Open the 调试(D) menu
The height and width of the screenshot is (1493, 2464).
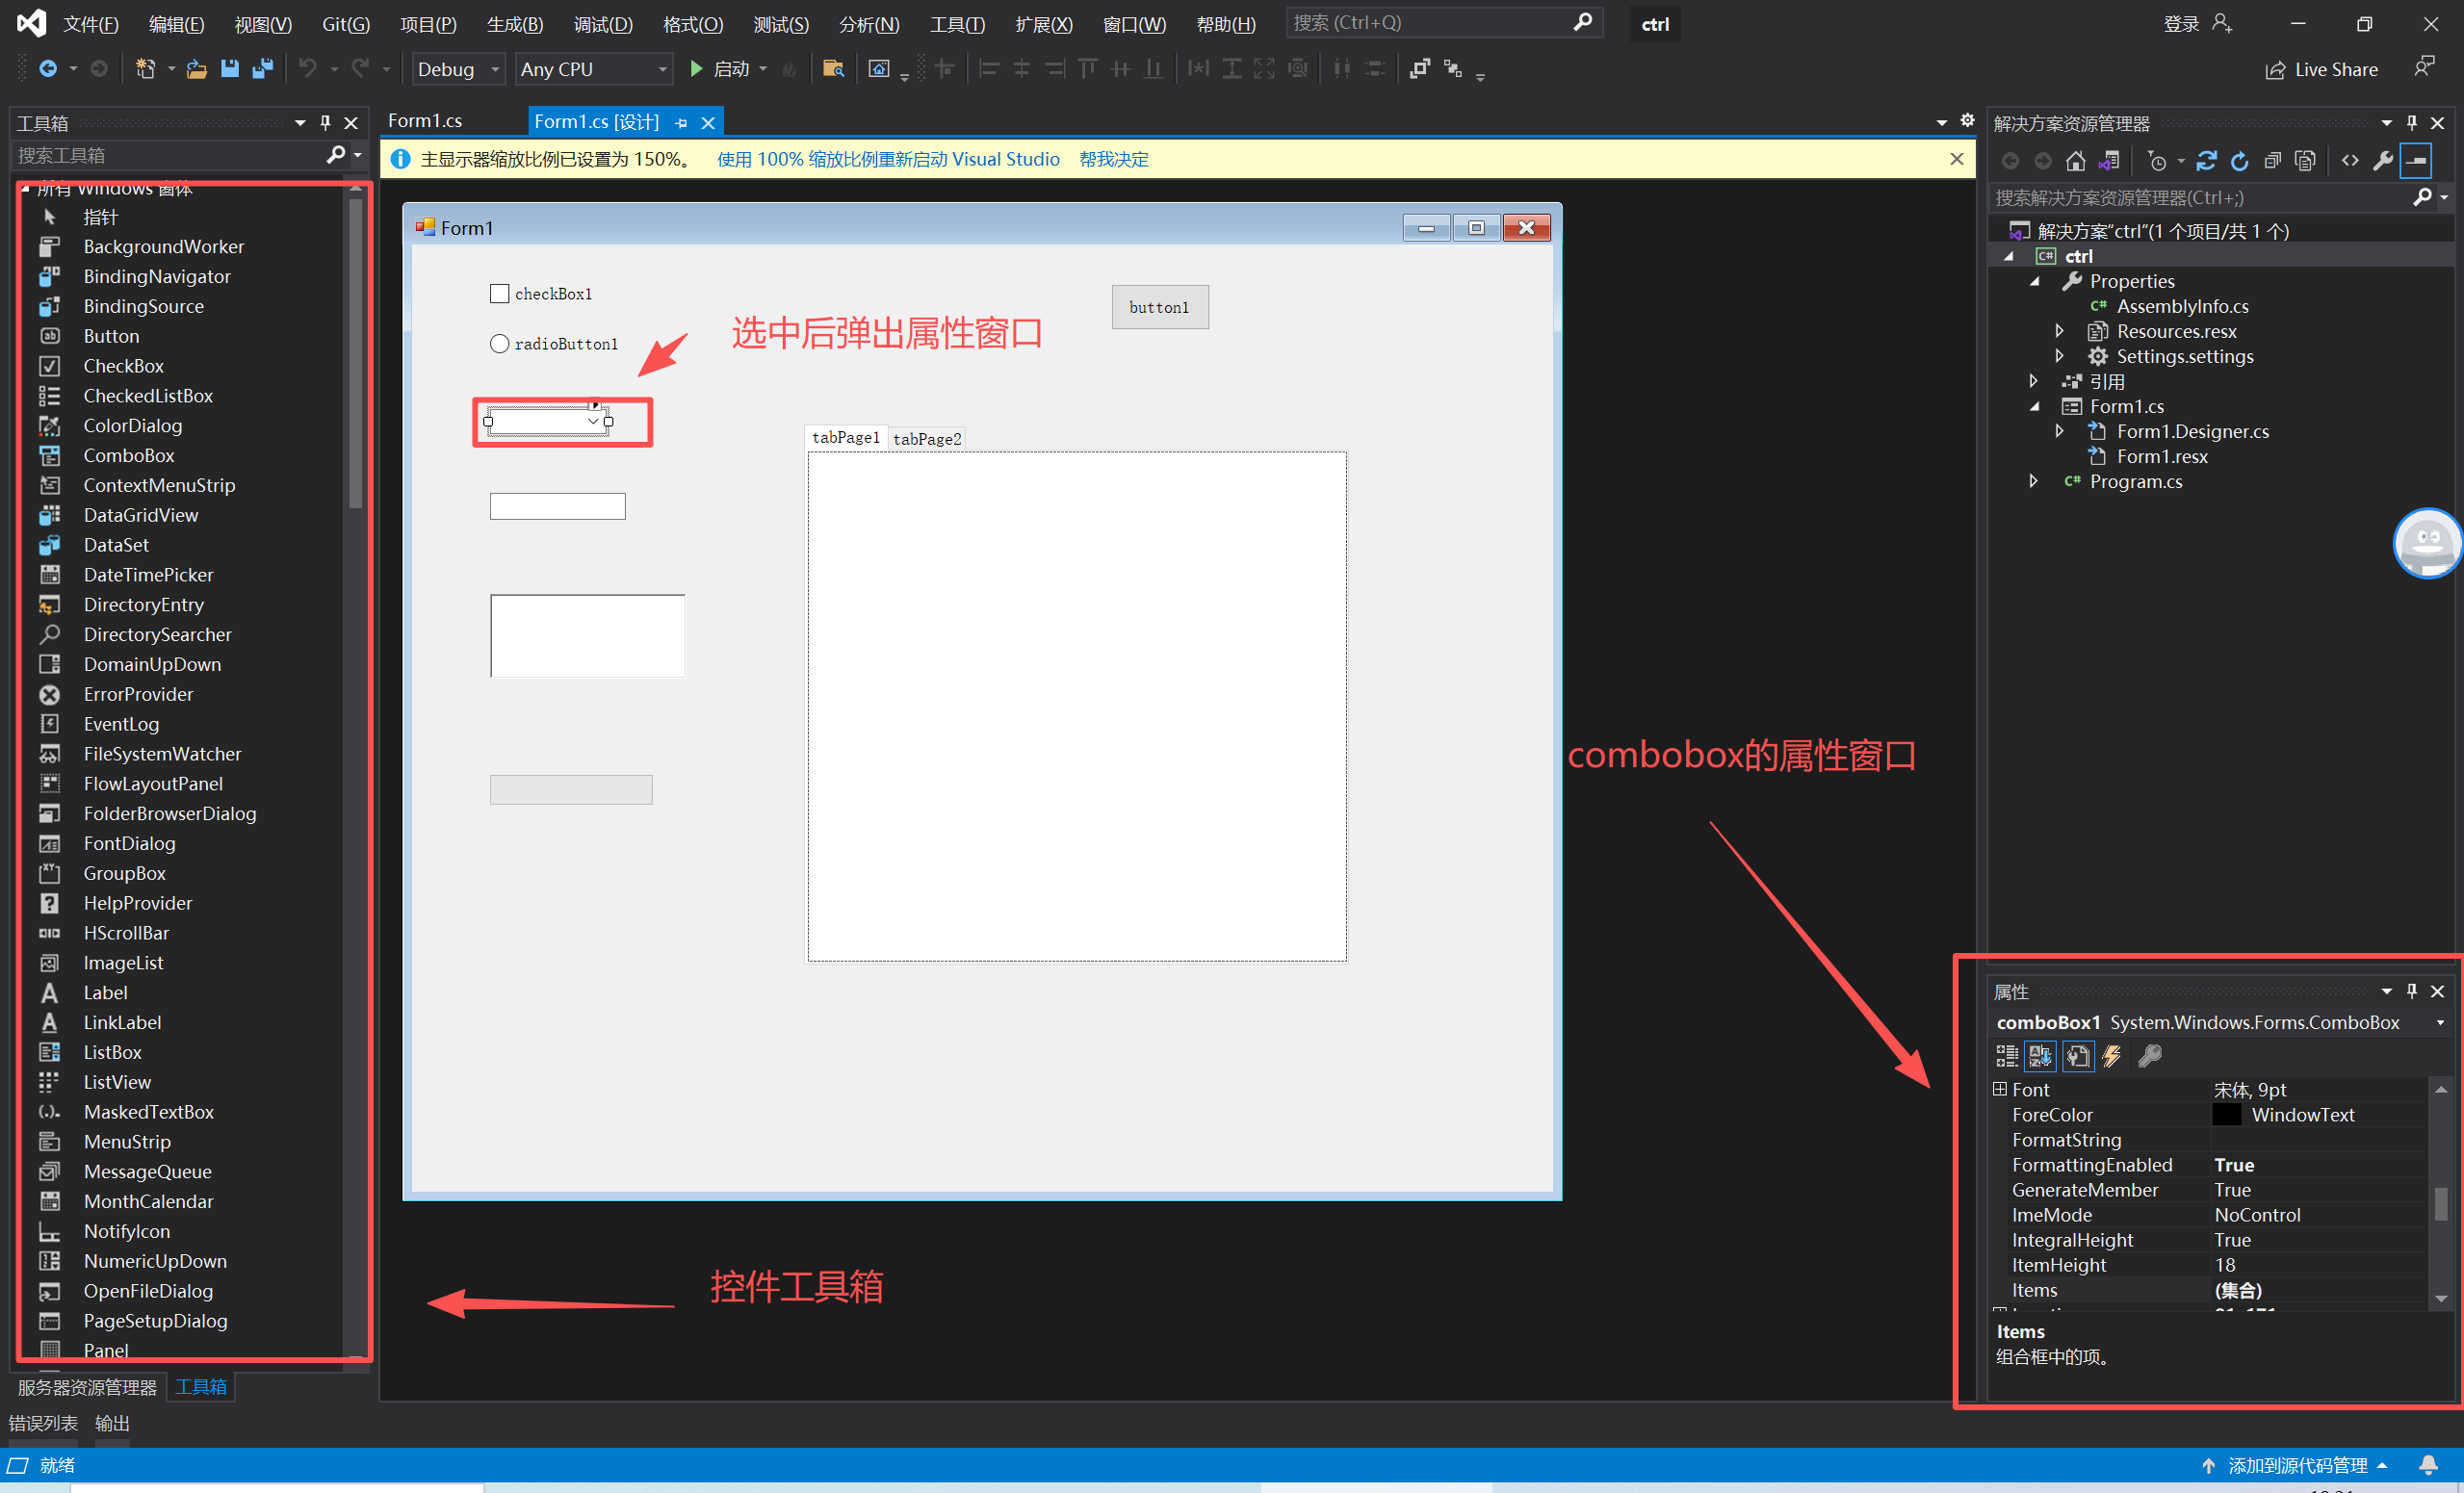point(603,24)
